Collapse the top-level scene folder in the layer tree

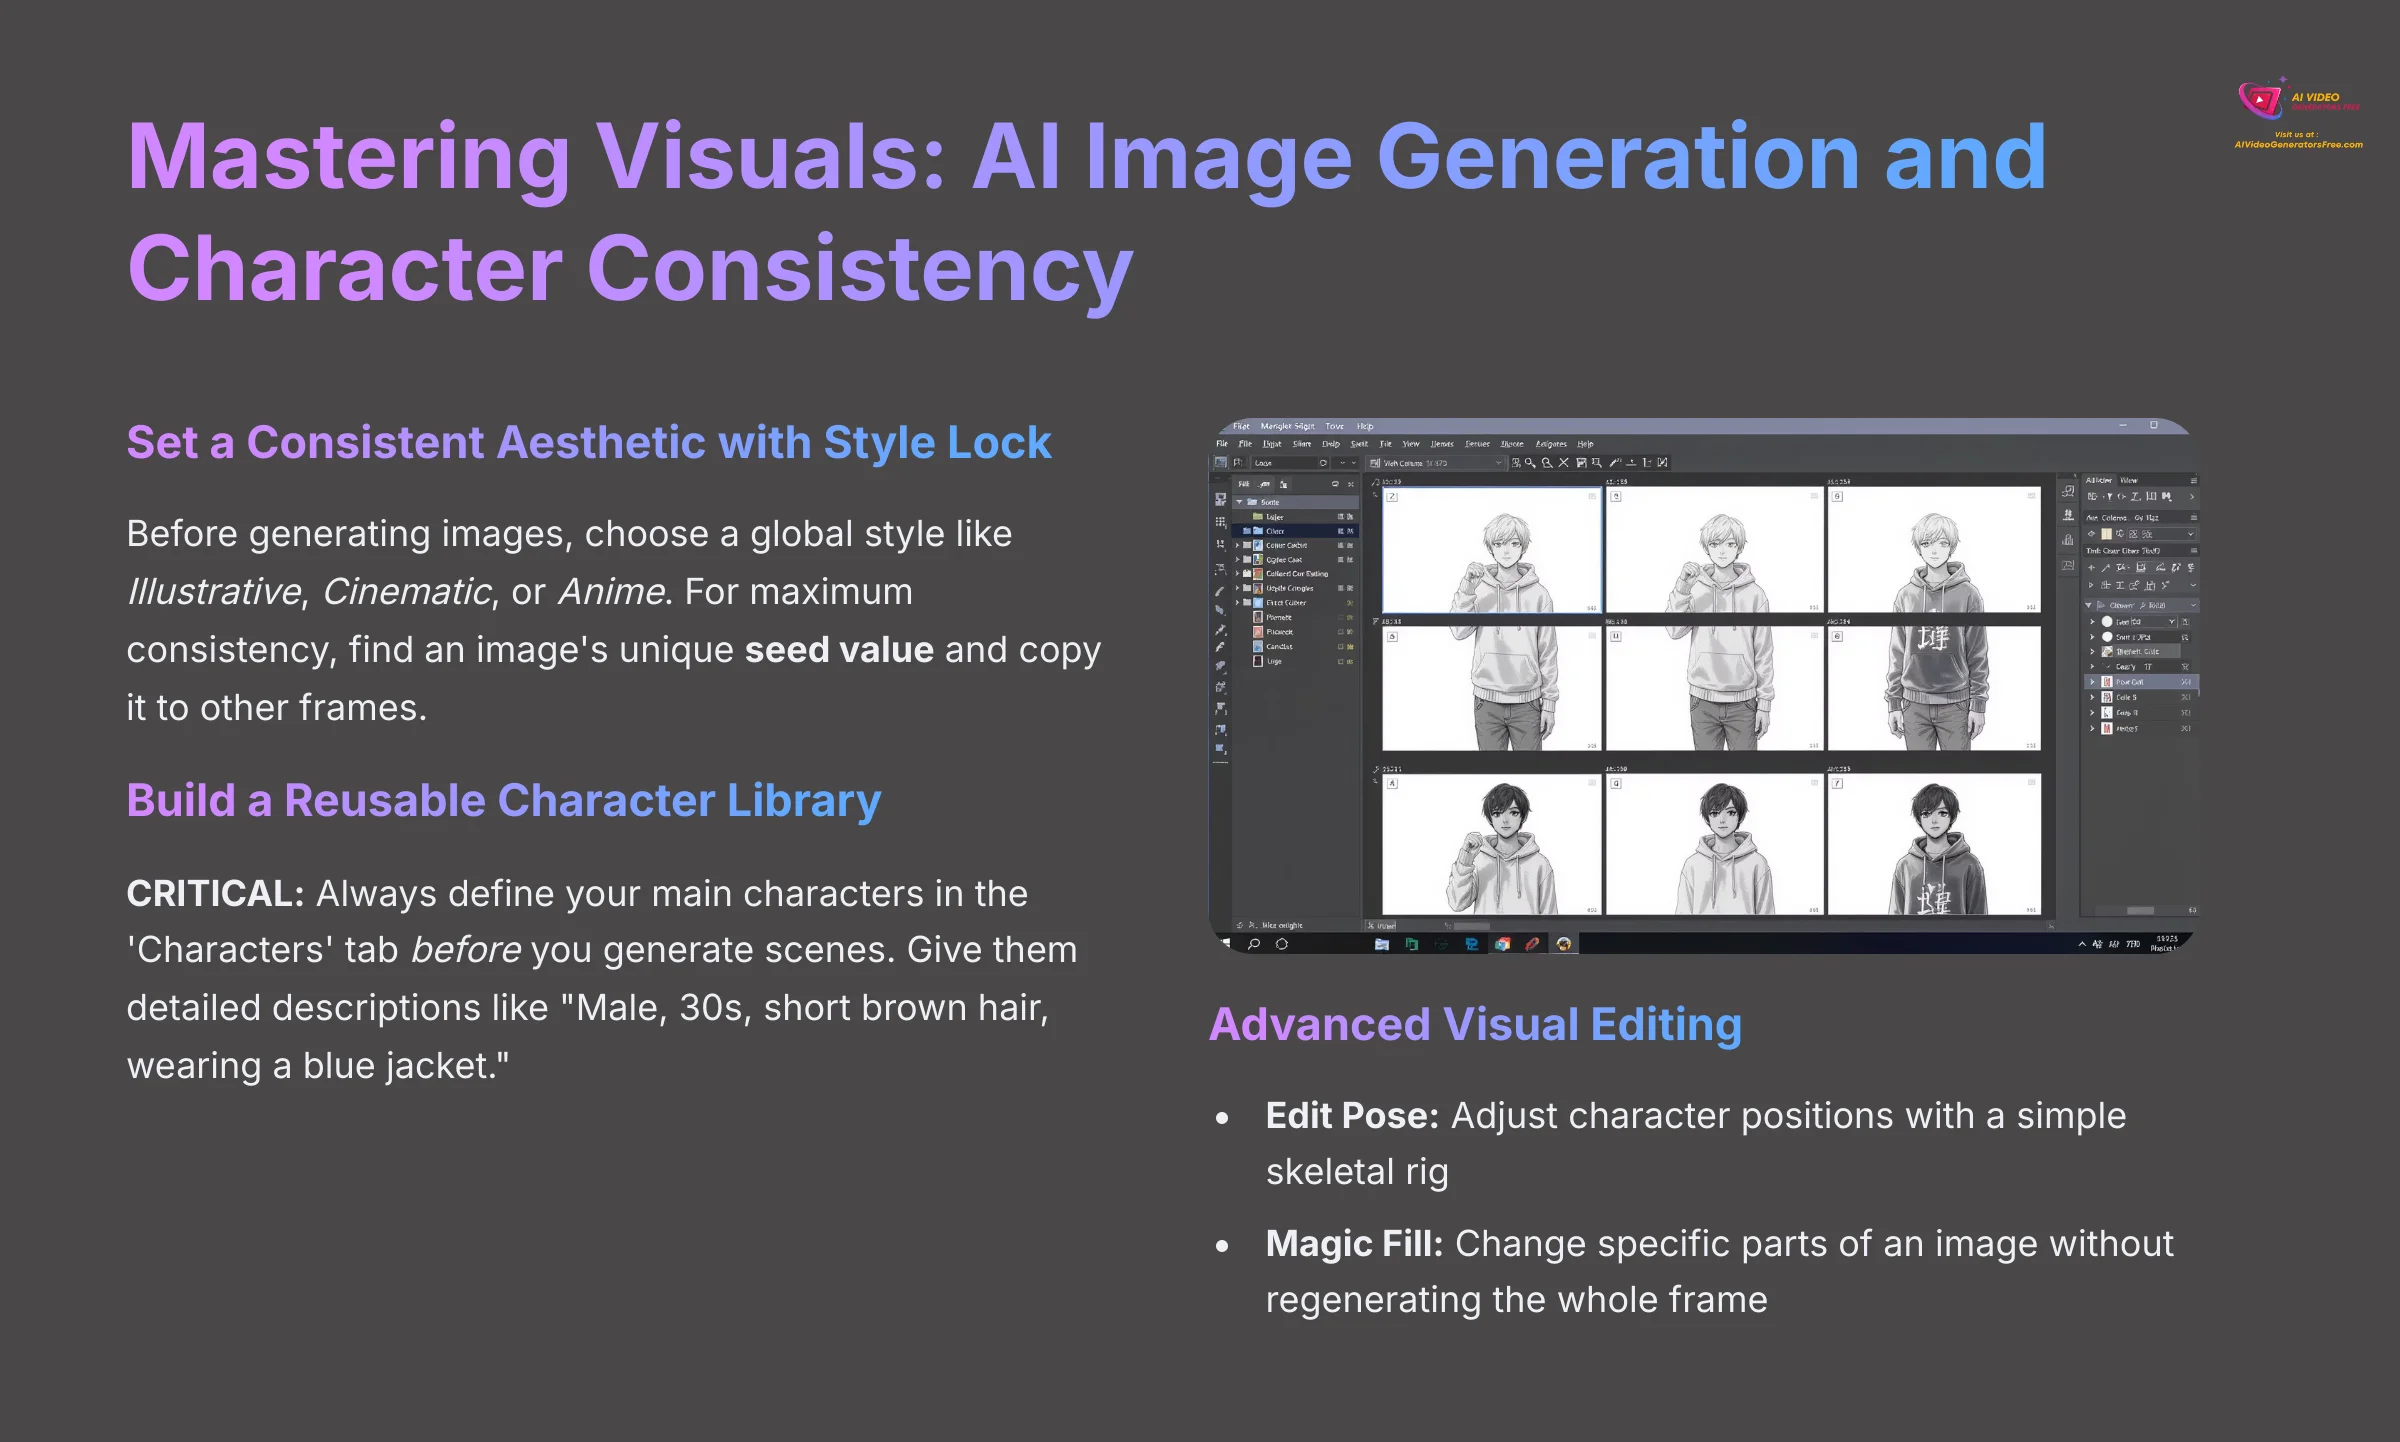click(x=1239, y=502)
